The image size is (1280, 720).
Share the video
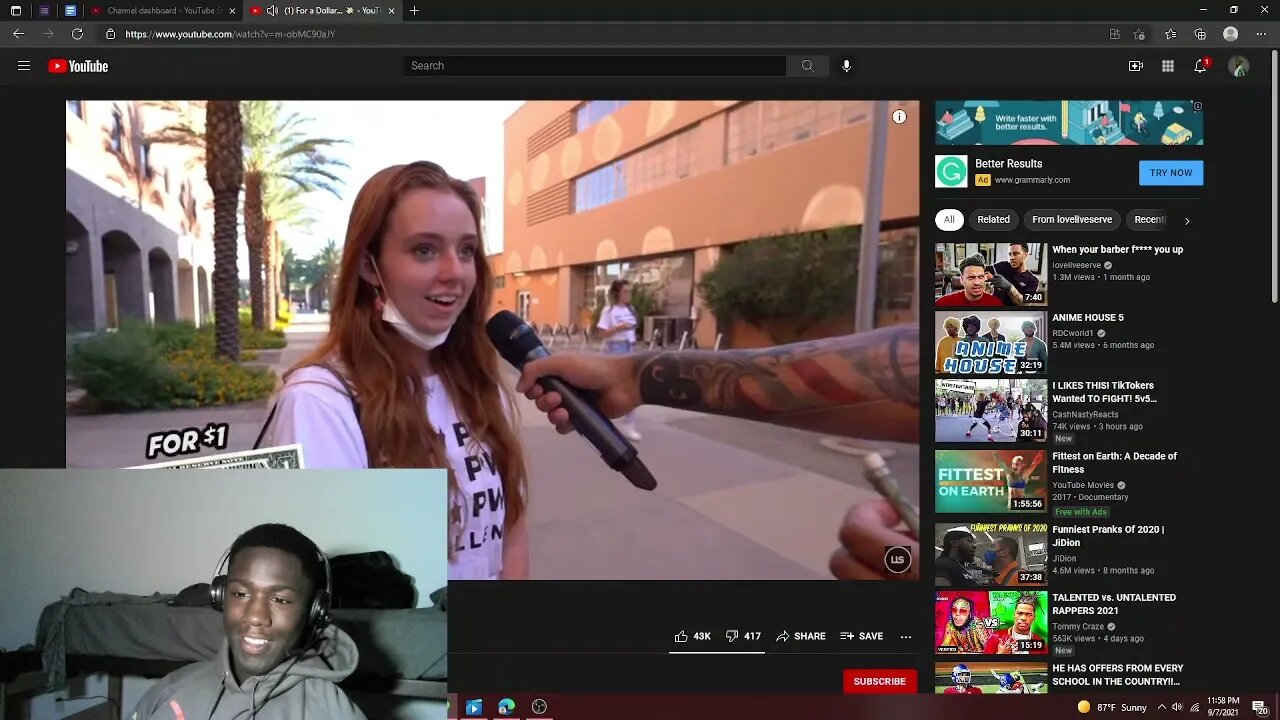pyautogui.click(x=801, y=636)
